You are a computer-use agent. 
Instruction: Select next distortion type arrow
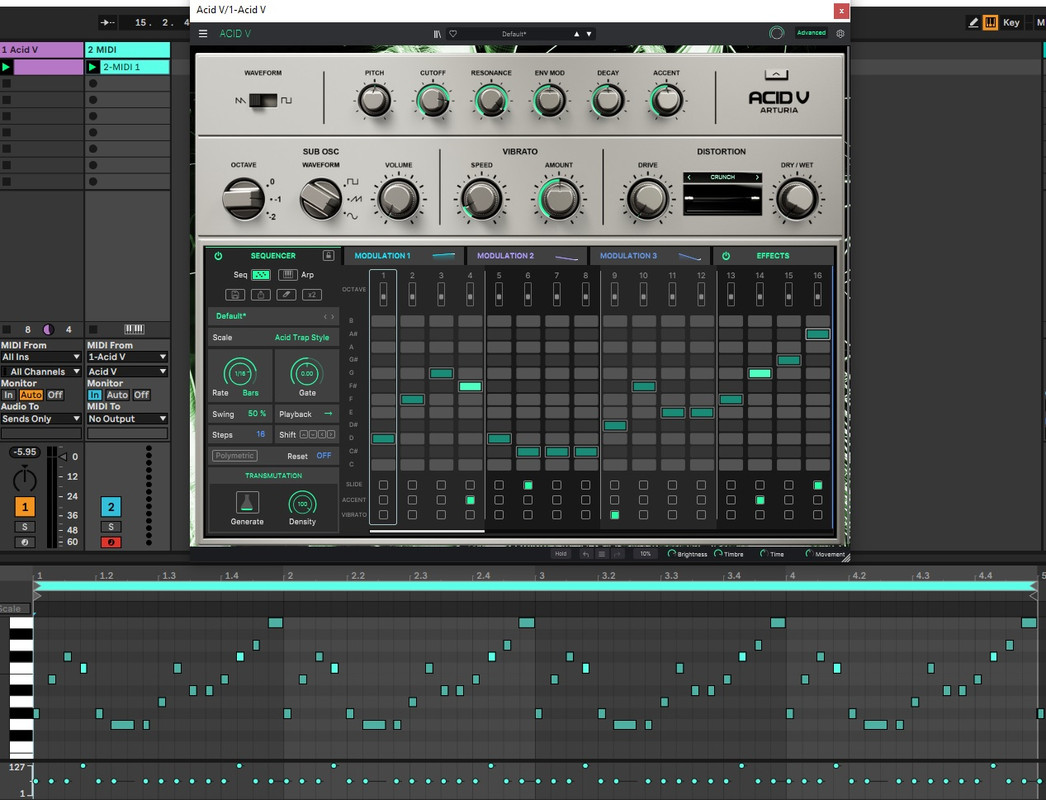click(x=756, y=177)
